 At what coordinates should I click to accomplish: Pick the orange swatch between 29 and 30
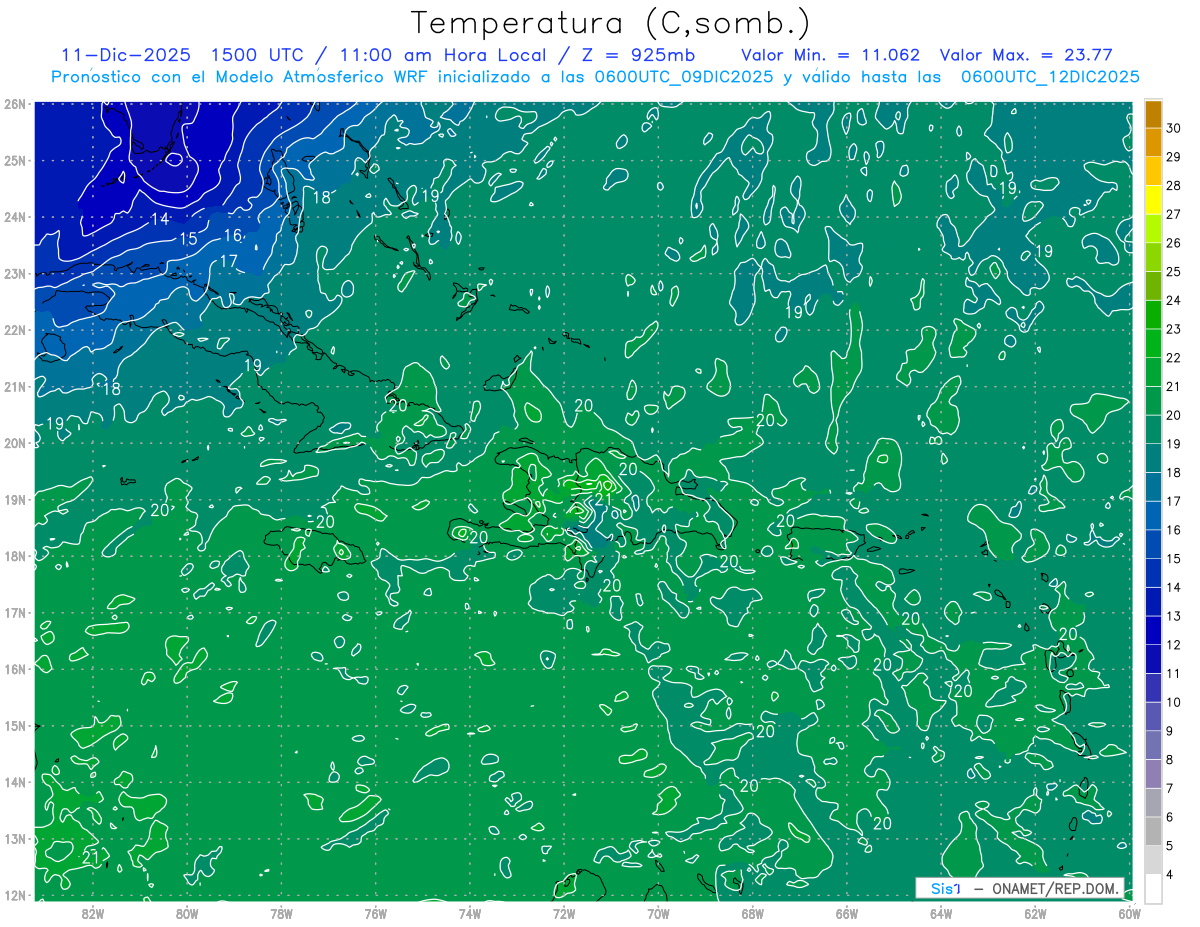1154,142
